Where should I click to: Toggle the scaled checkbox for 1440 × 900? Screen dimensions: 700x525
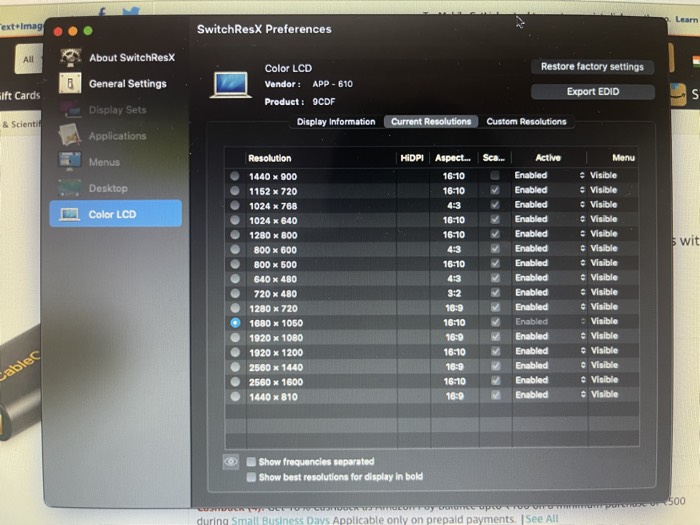point(495,175)
